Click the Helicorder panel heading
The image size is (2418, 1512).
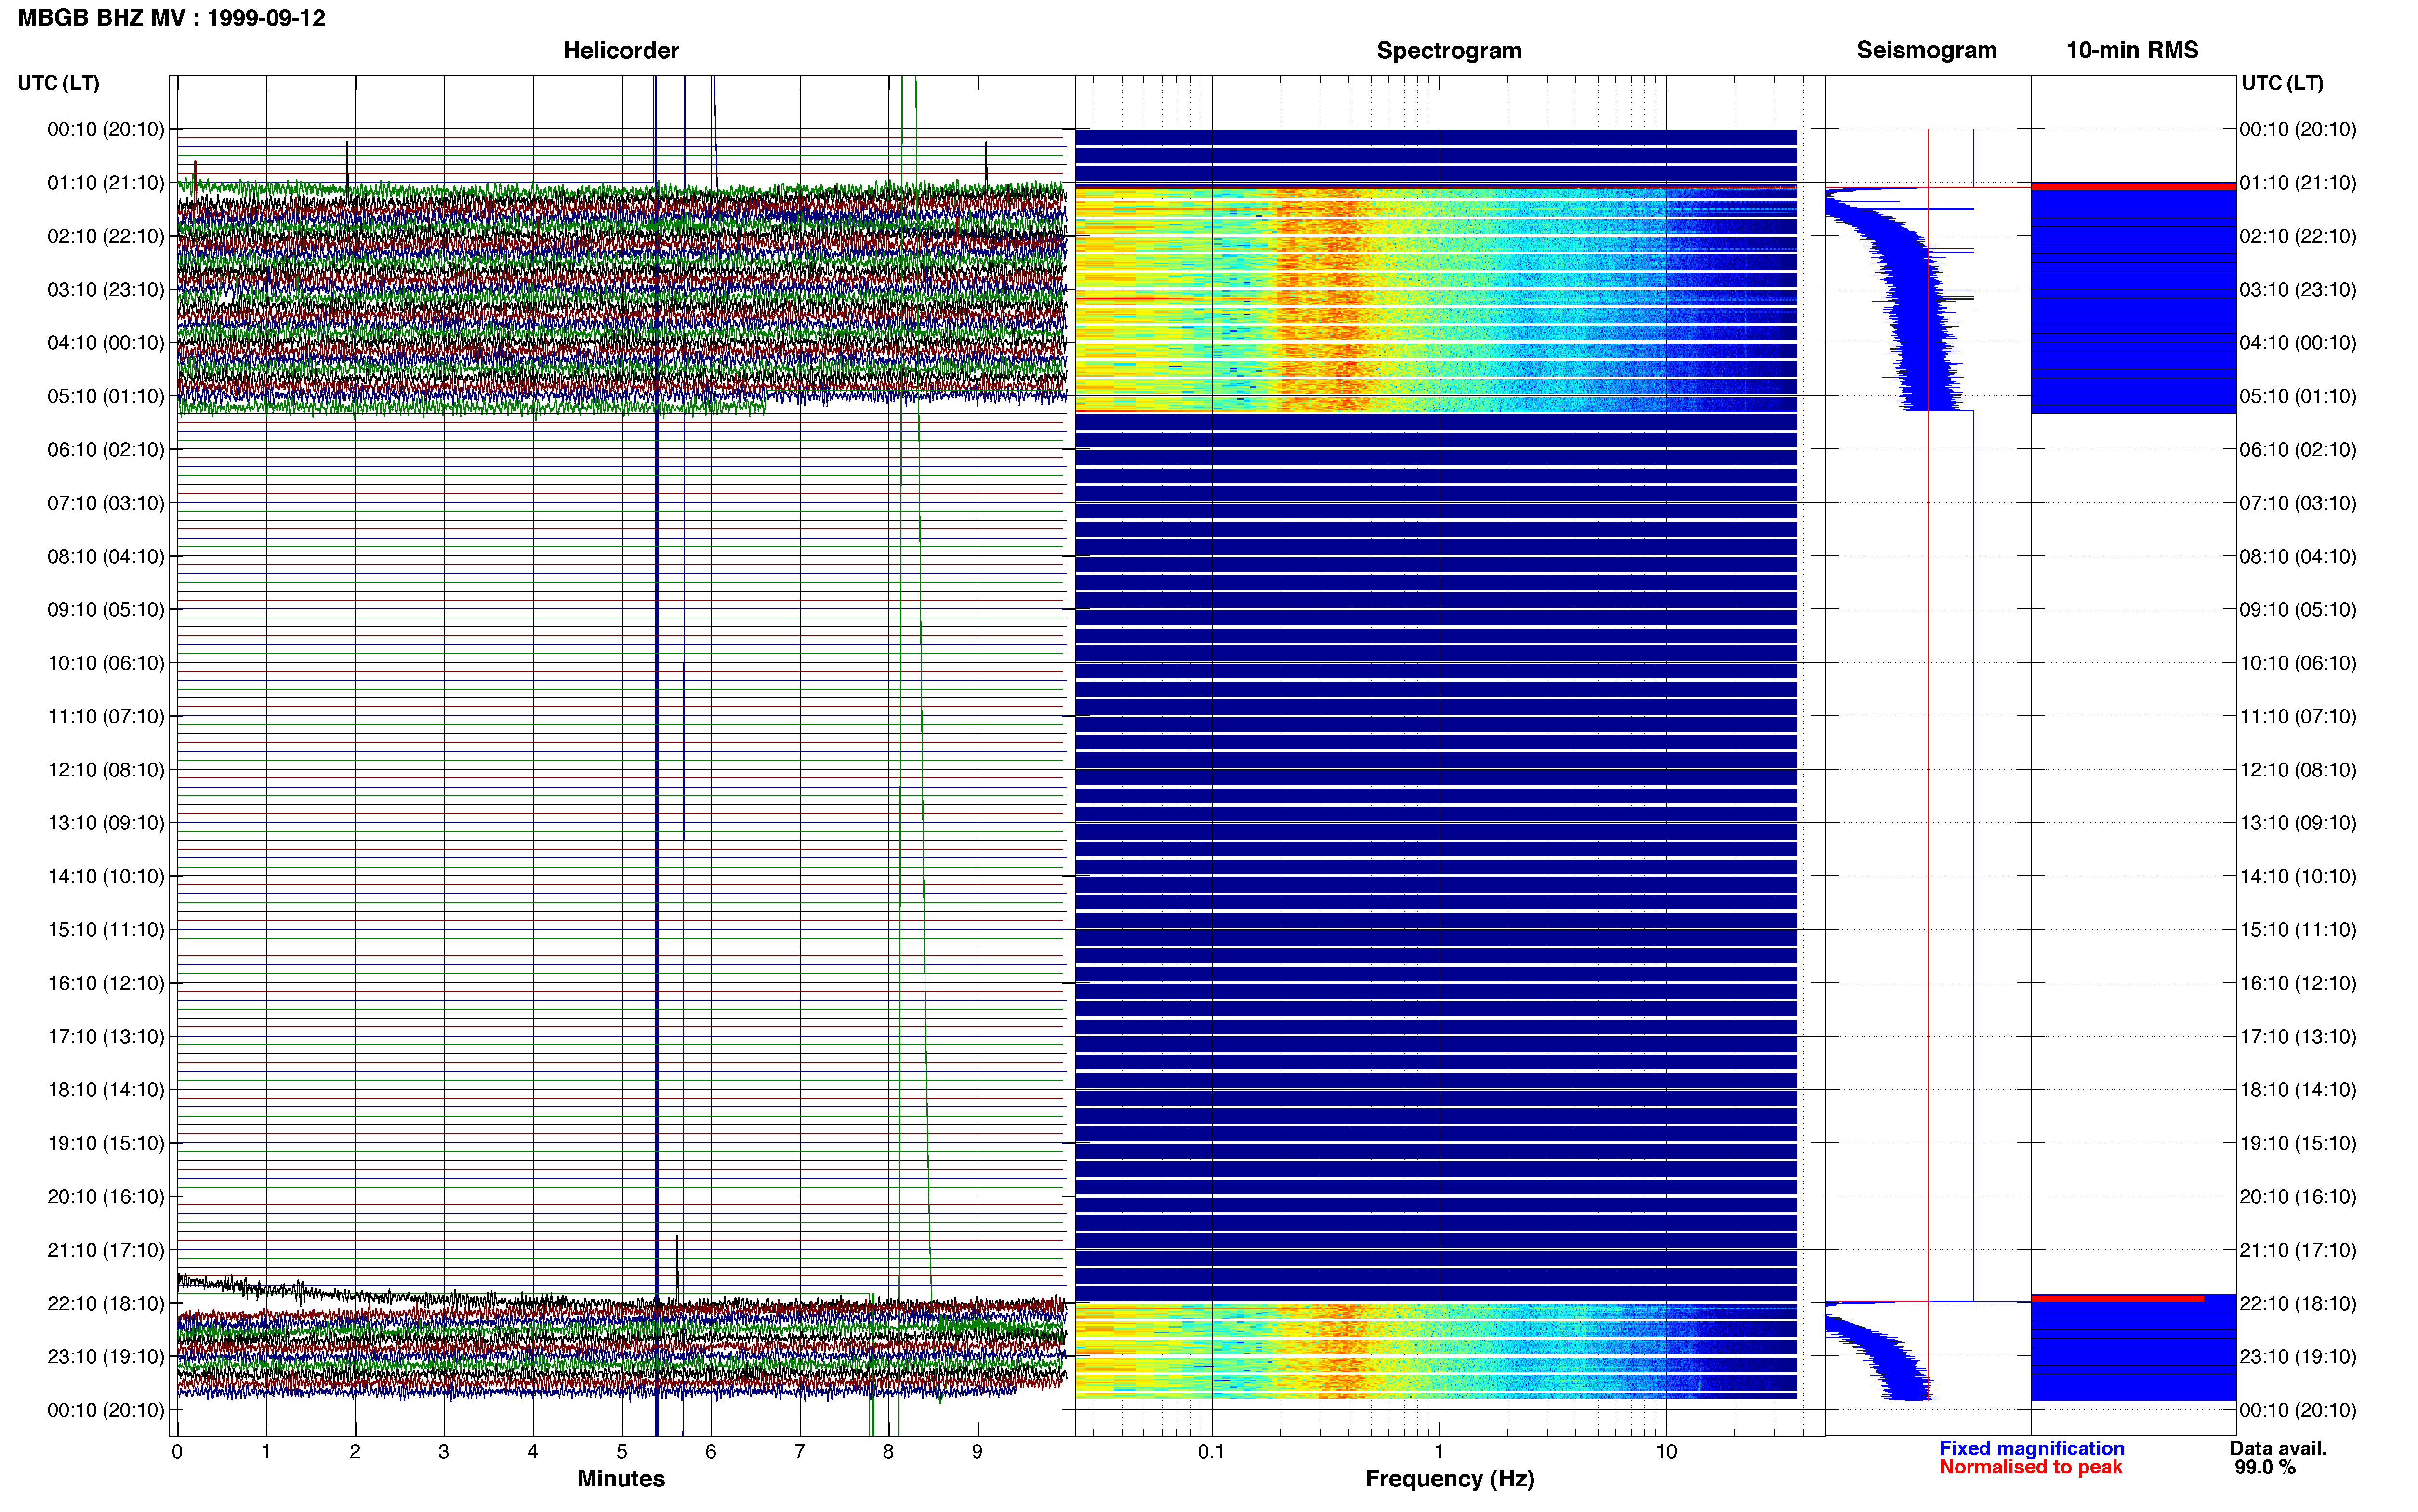(x=621, y=50)
